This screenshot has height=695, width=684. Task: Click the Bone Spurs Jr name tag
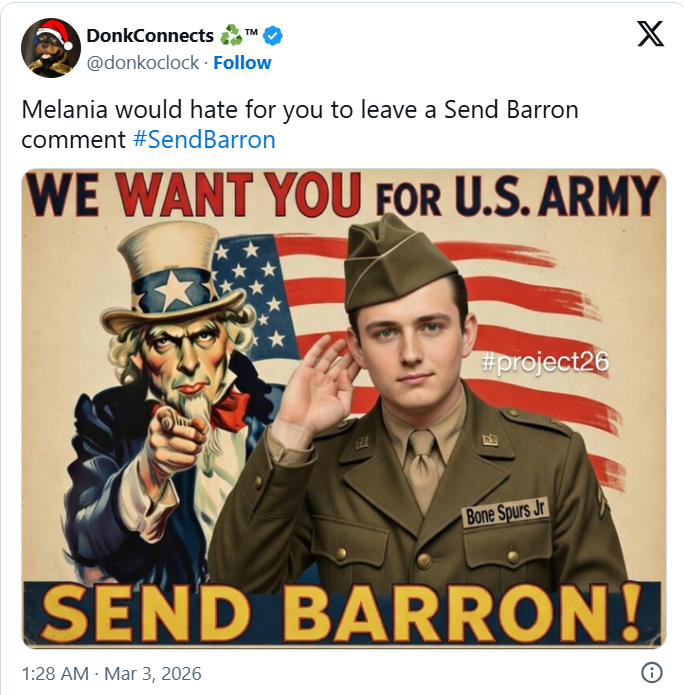pos(506,512)
